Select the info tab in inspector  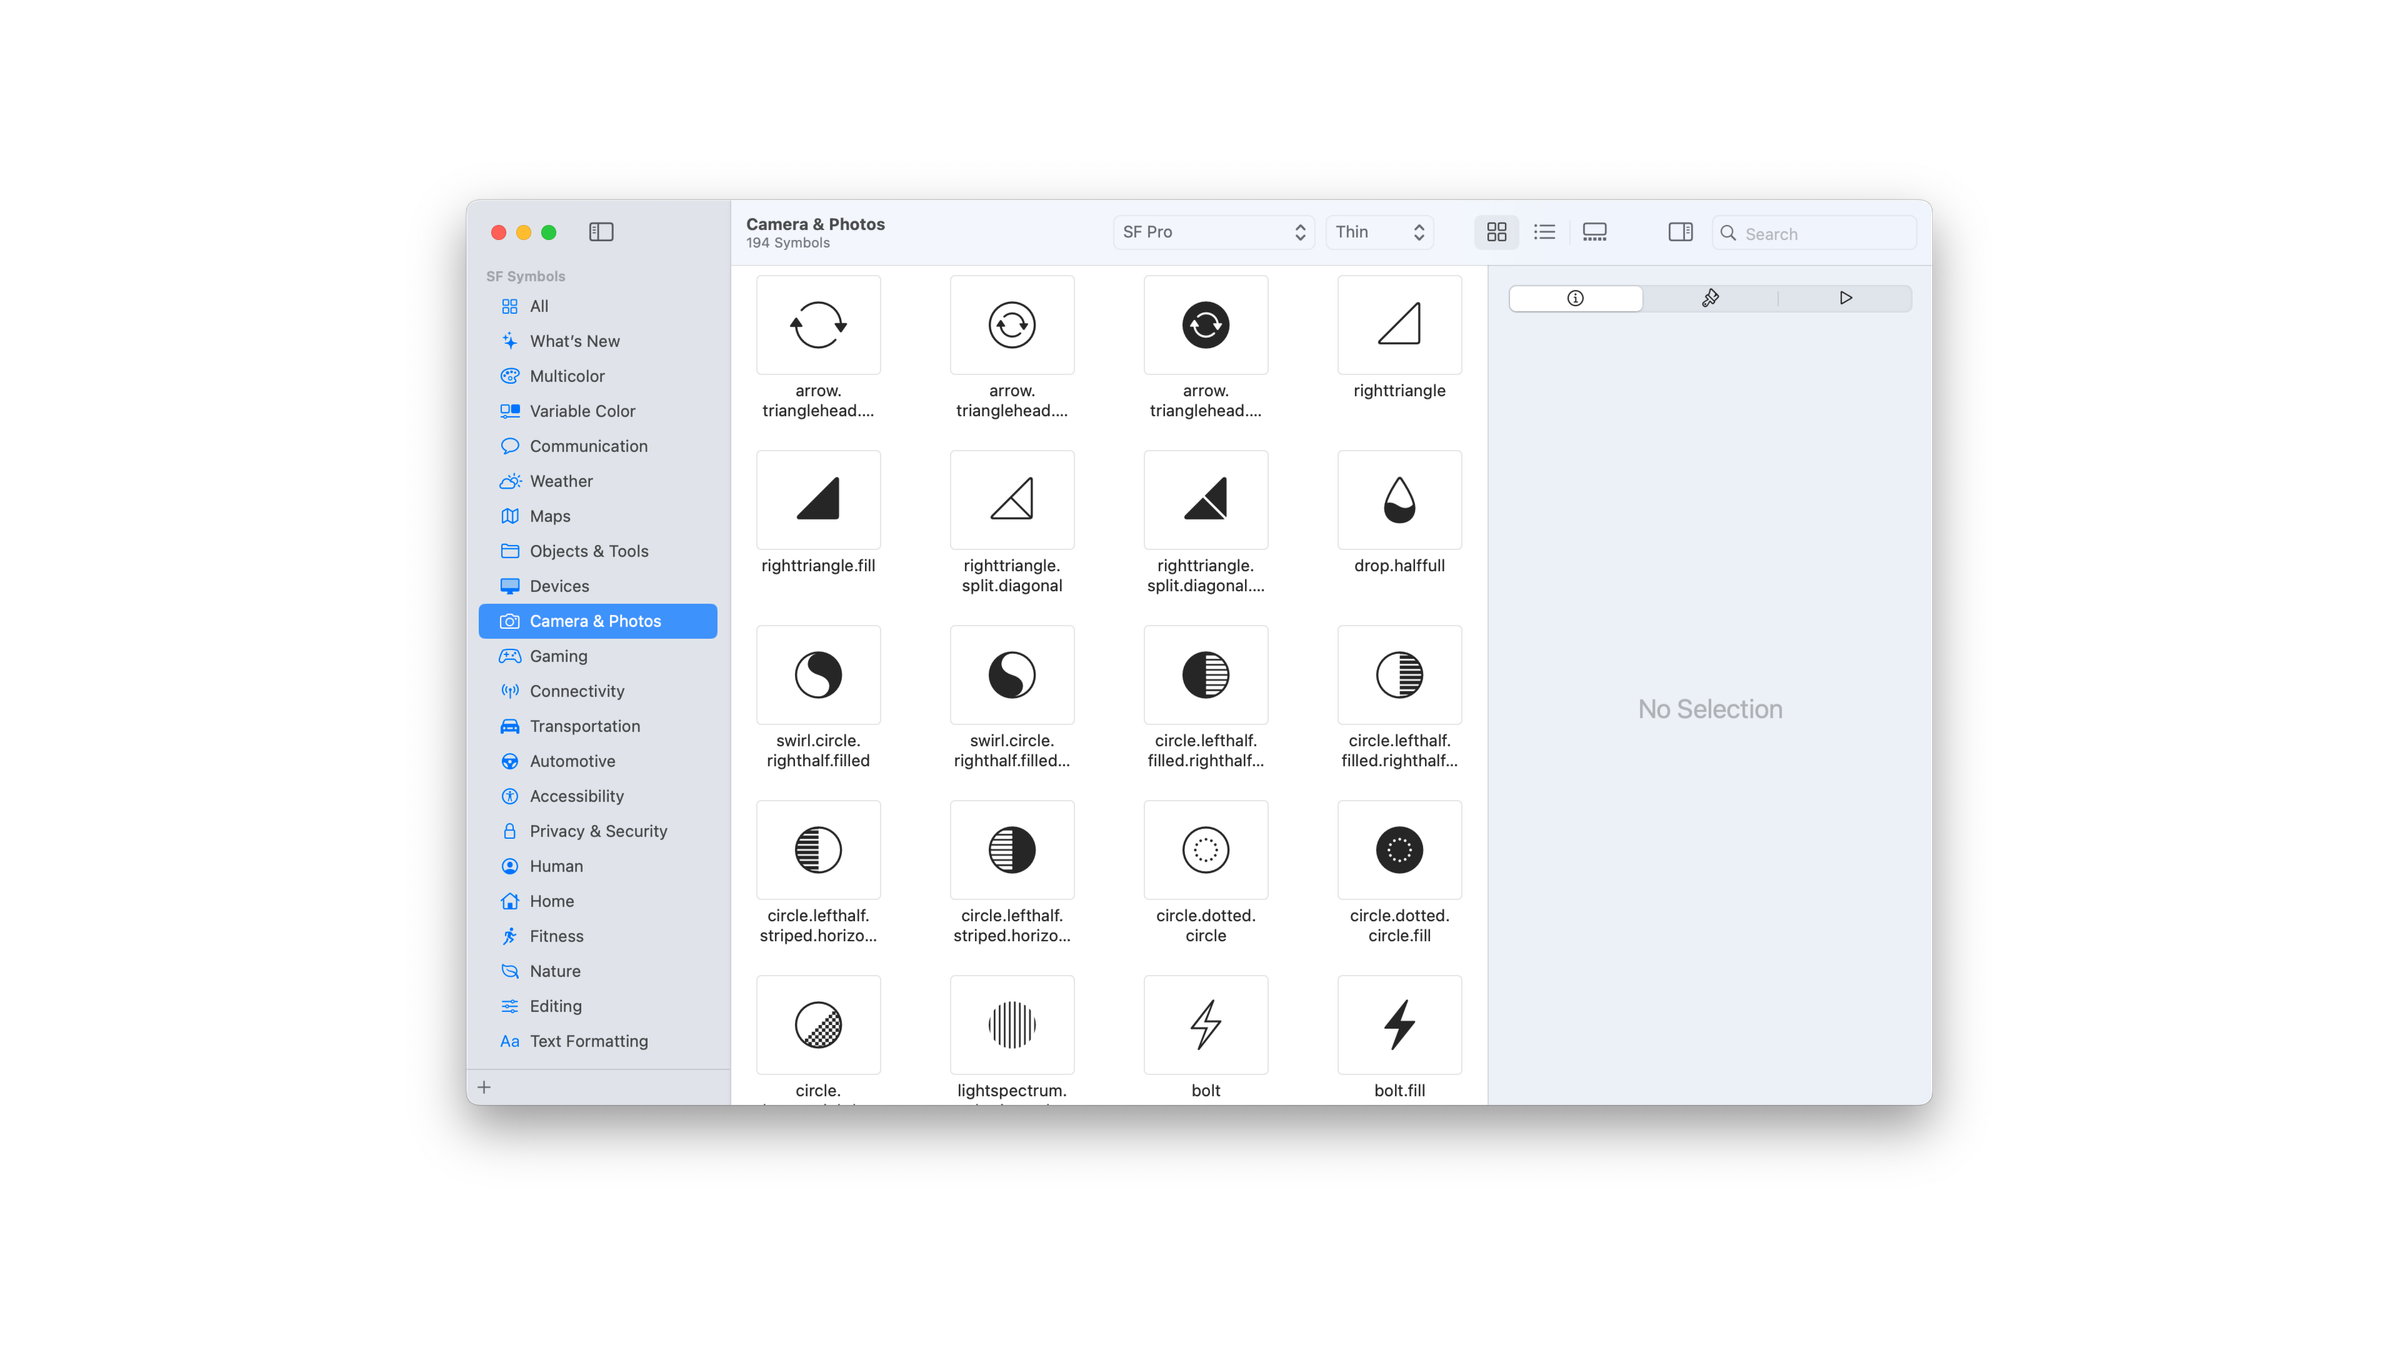[x=1575, y=298]
